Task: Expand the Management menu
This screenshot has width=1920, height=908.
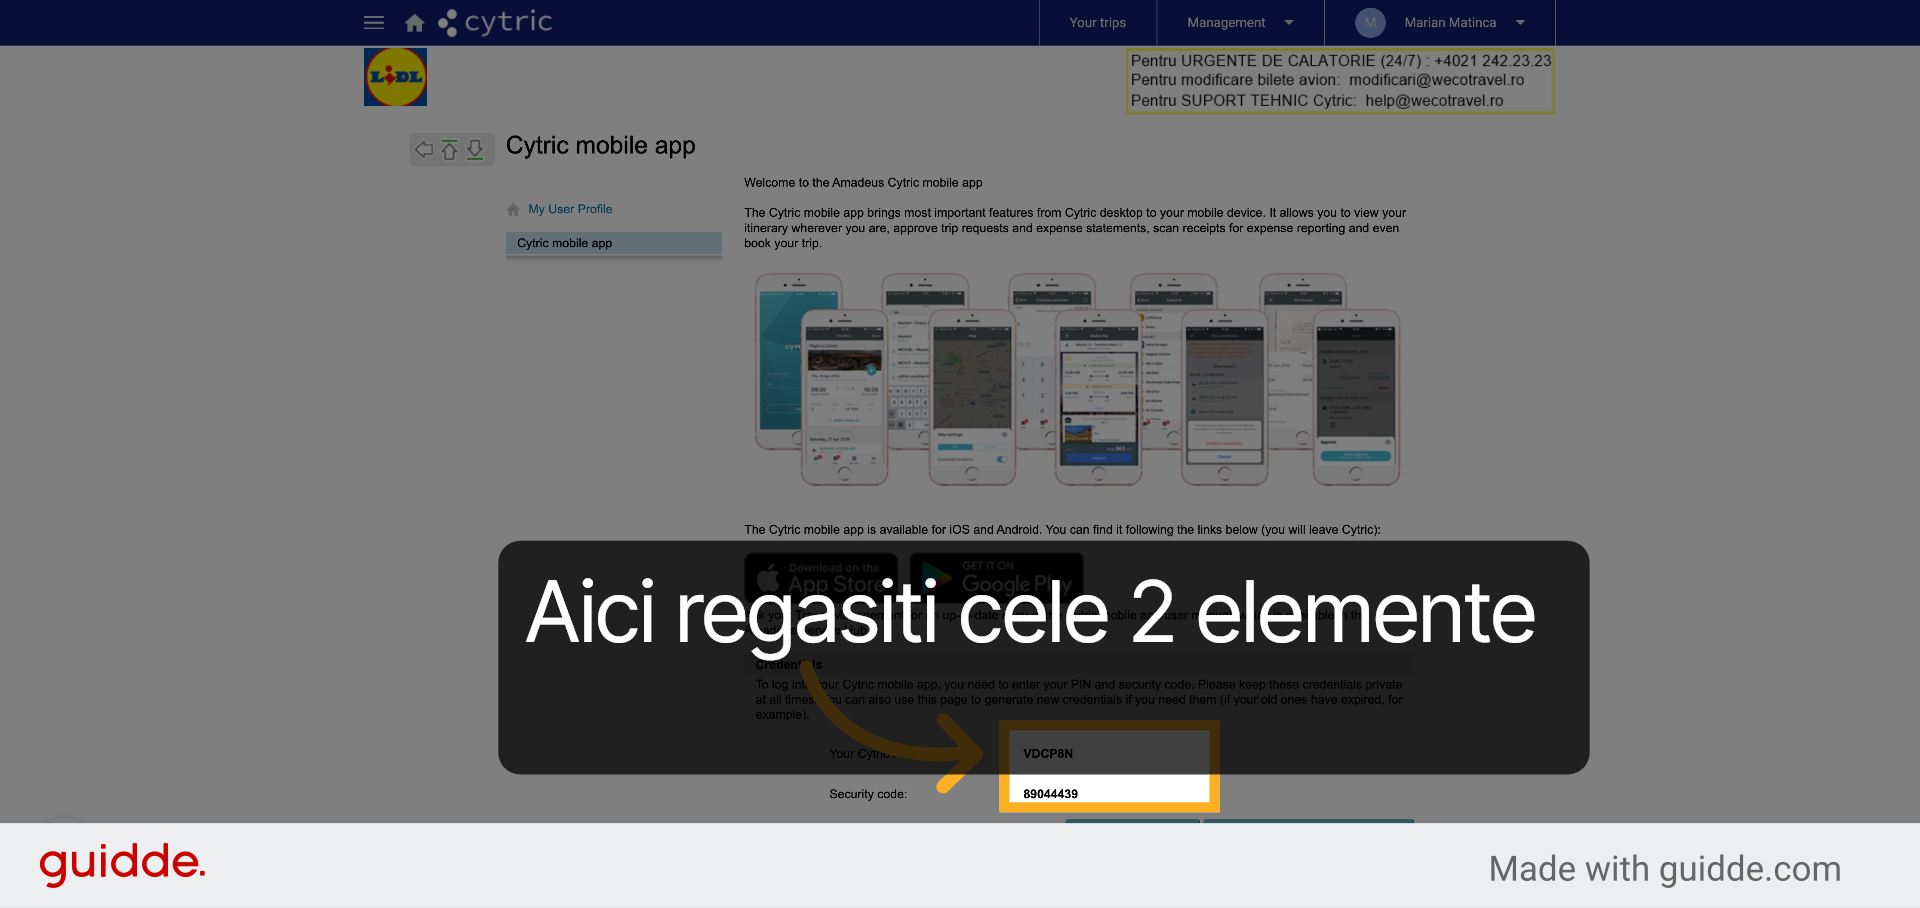Action: 1240,22
